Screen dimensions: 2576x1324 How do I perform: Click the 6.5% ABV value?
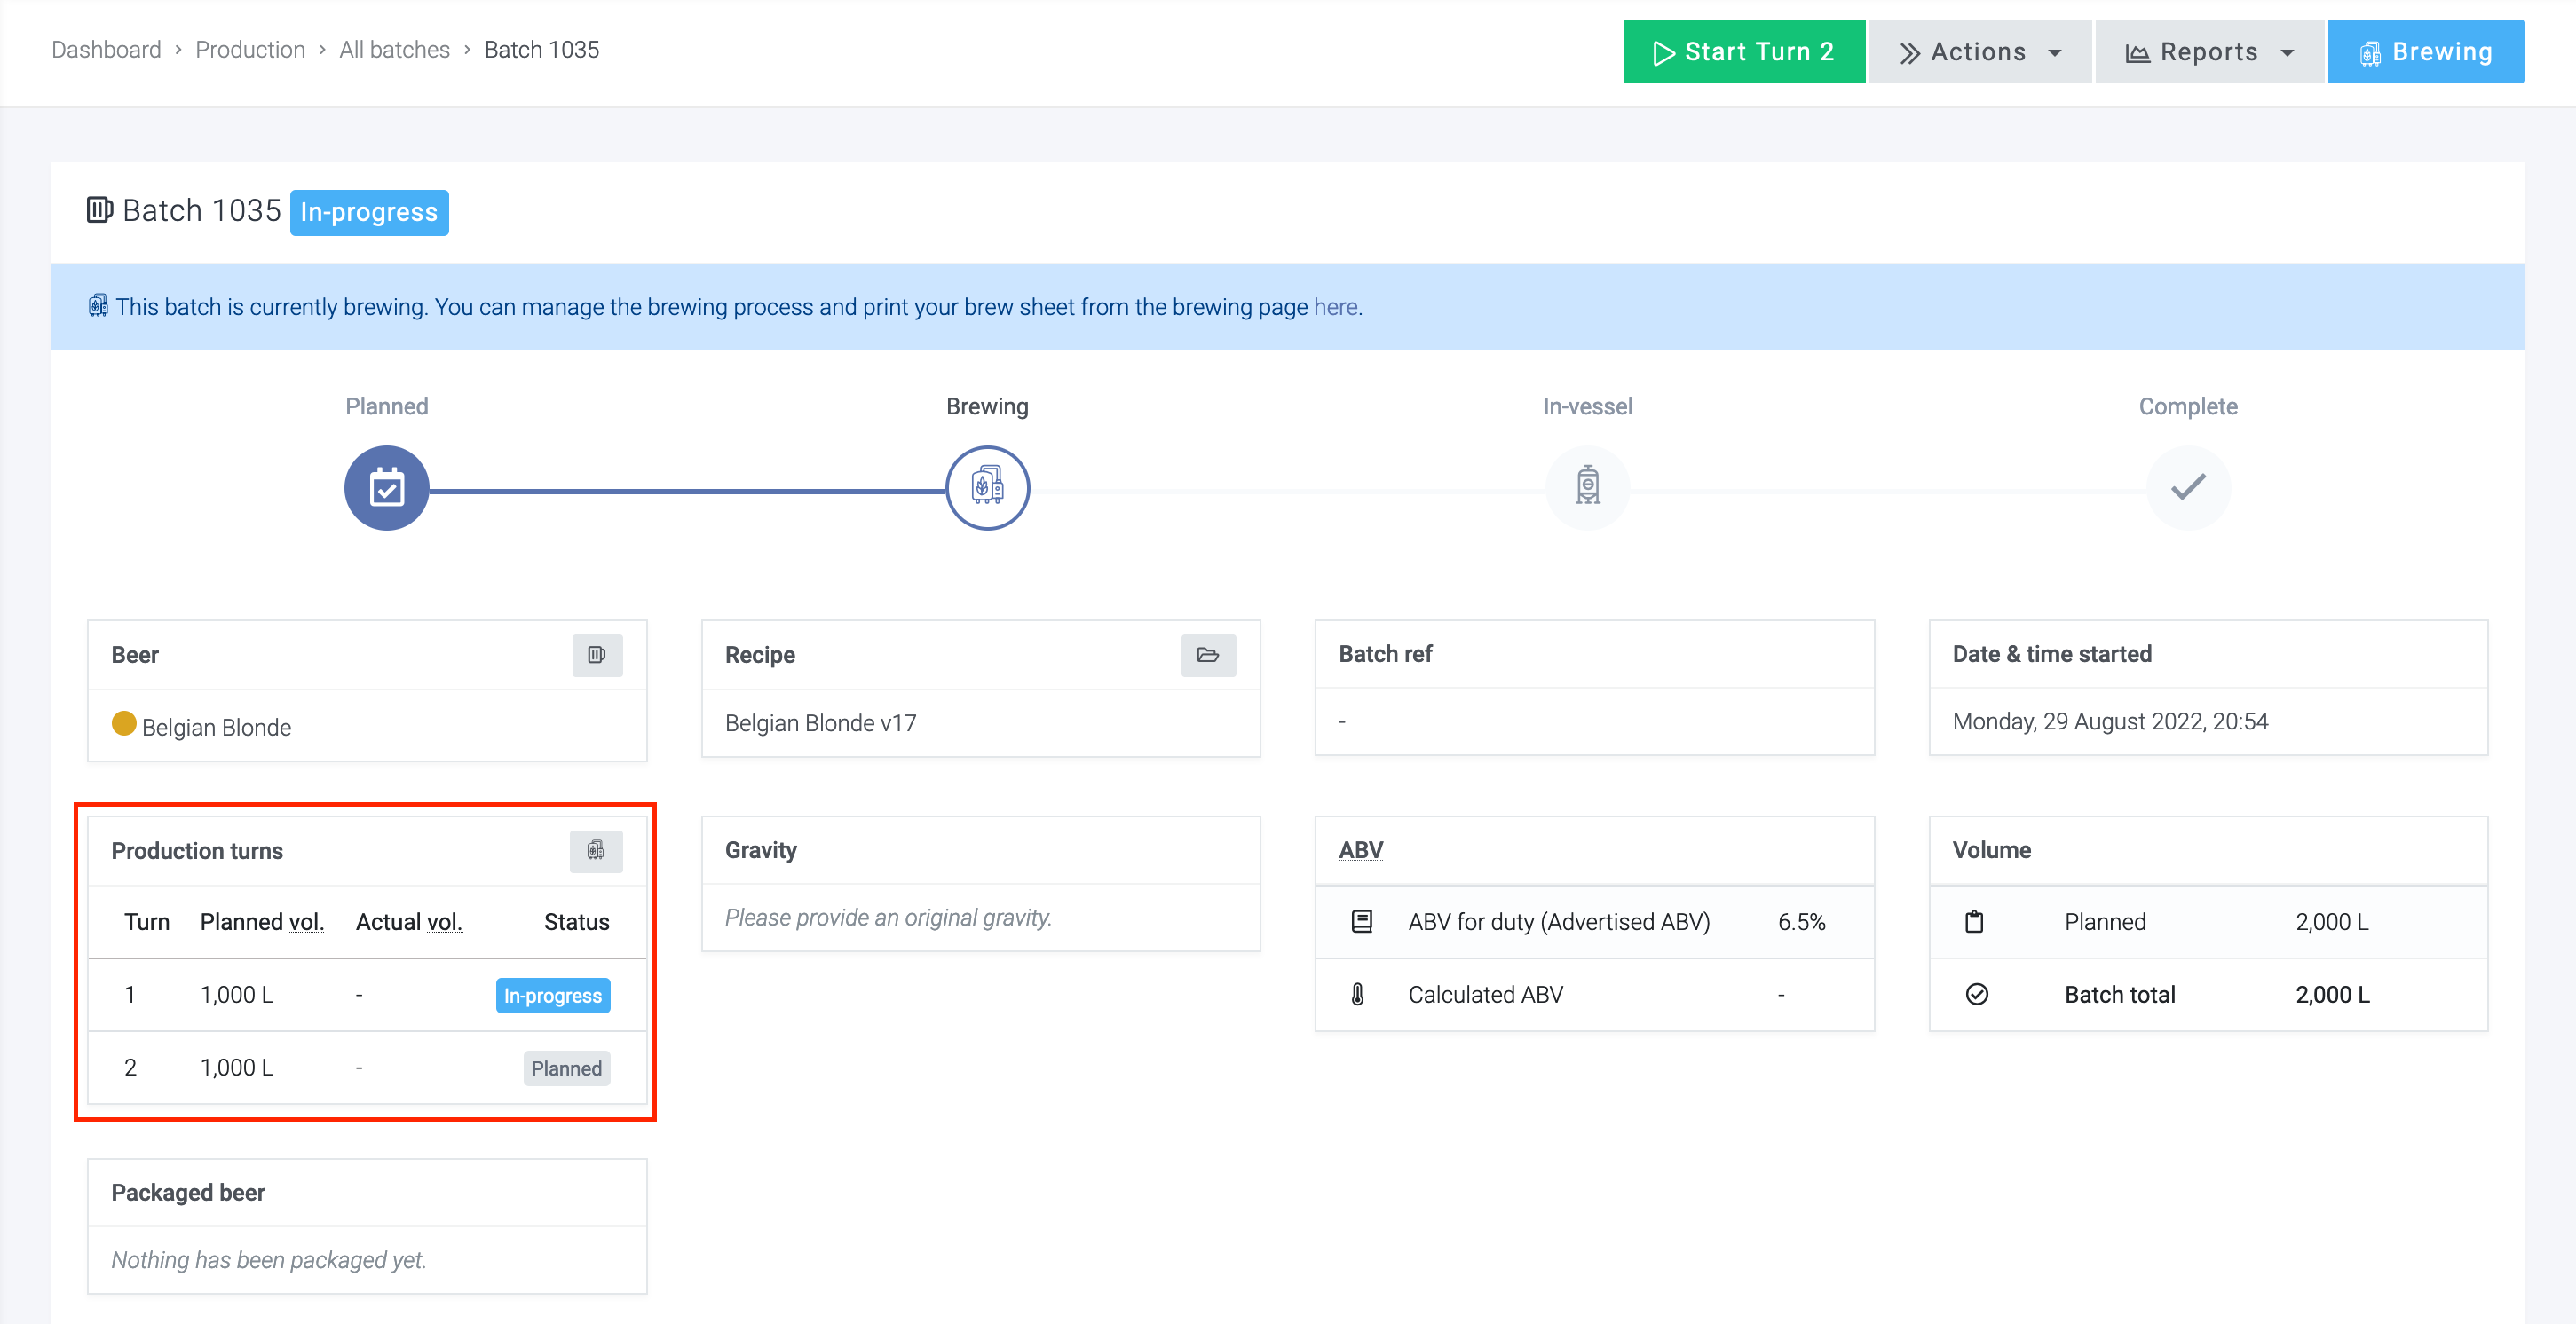click(1801, 922)
